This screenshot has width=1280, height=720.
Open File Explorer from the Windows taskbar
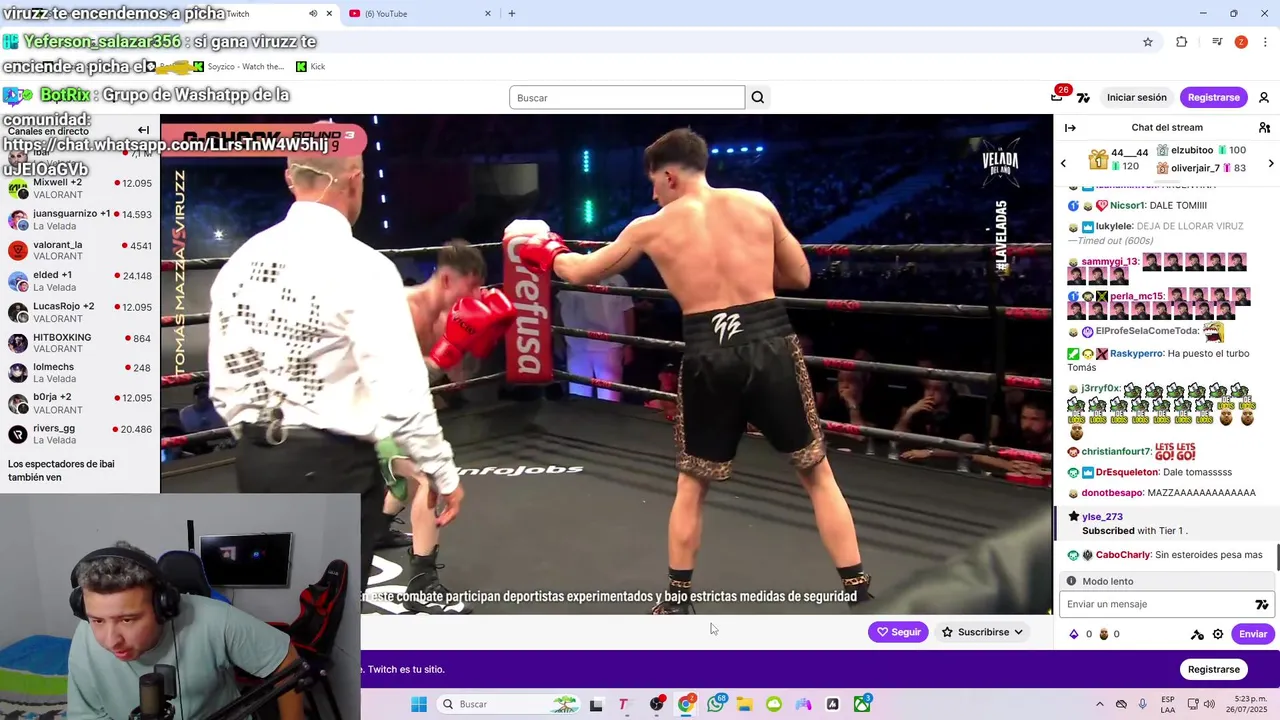pos(744,704)
